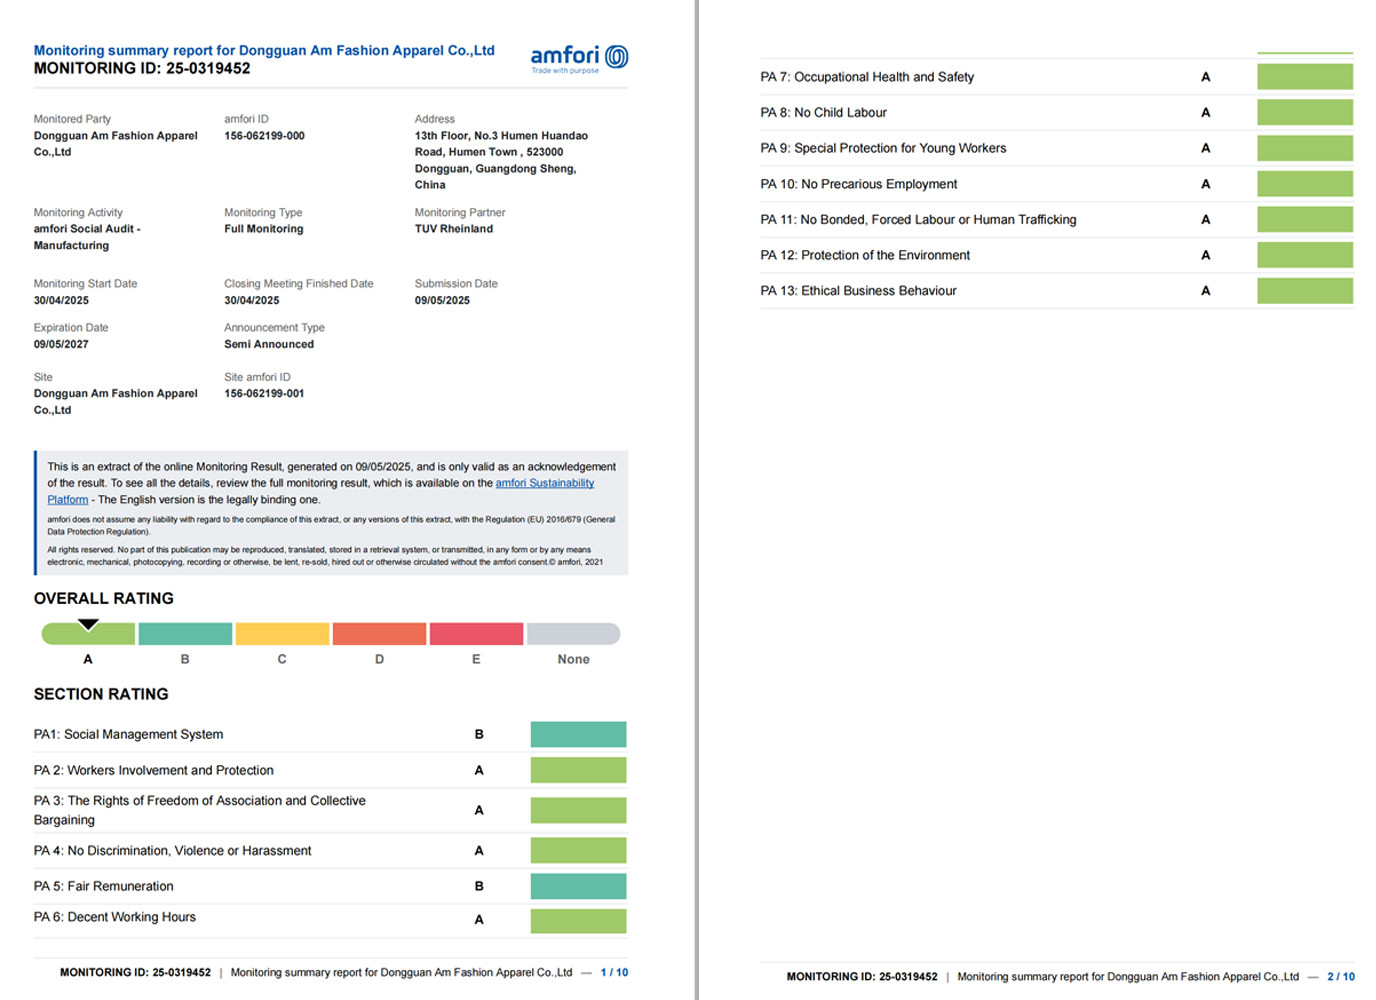Click the 'OVERALL RATING' heading
Image resolution: width=1376 pixels, height=1000 pixels.
pos(104,598)
